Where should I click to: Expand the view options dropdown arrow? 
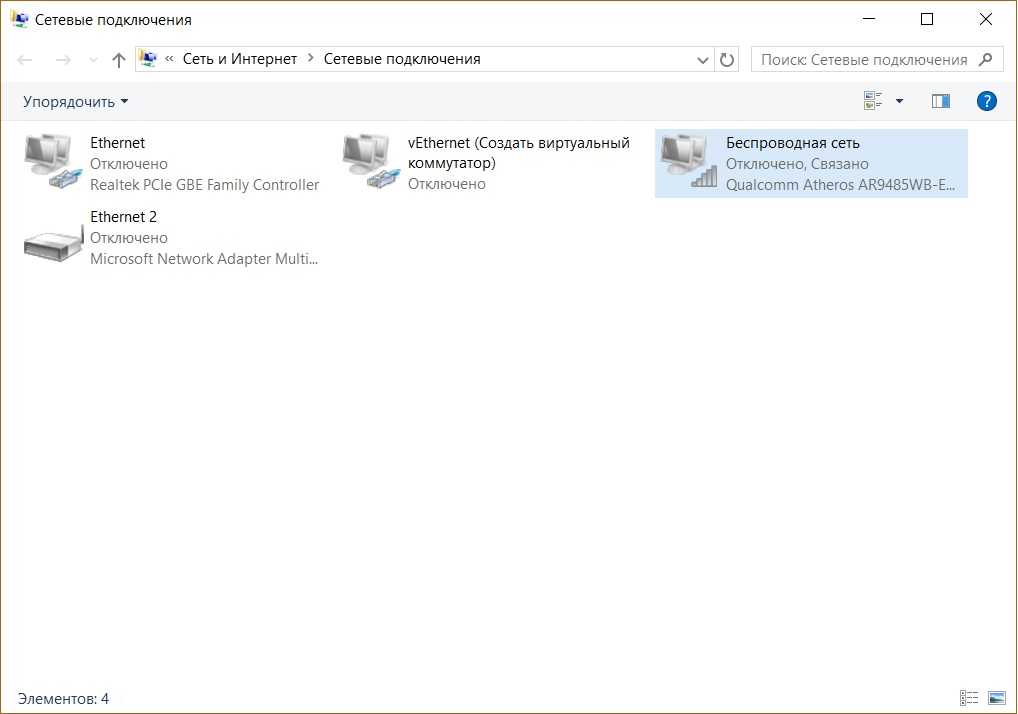[899, 101]
